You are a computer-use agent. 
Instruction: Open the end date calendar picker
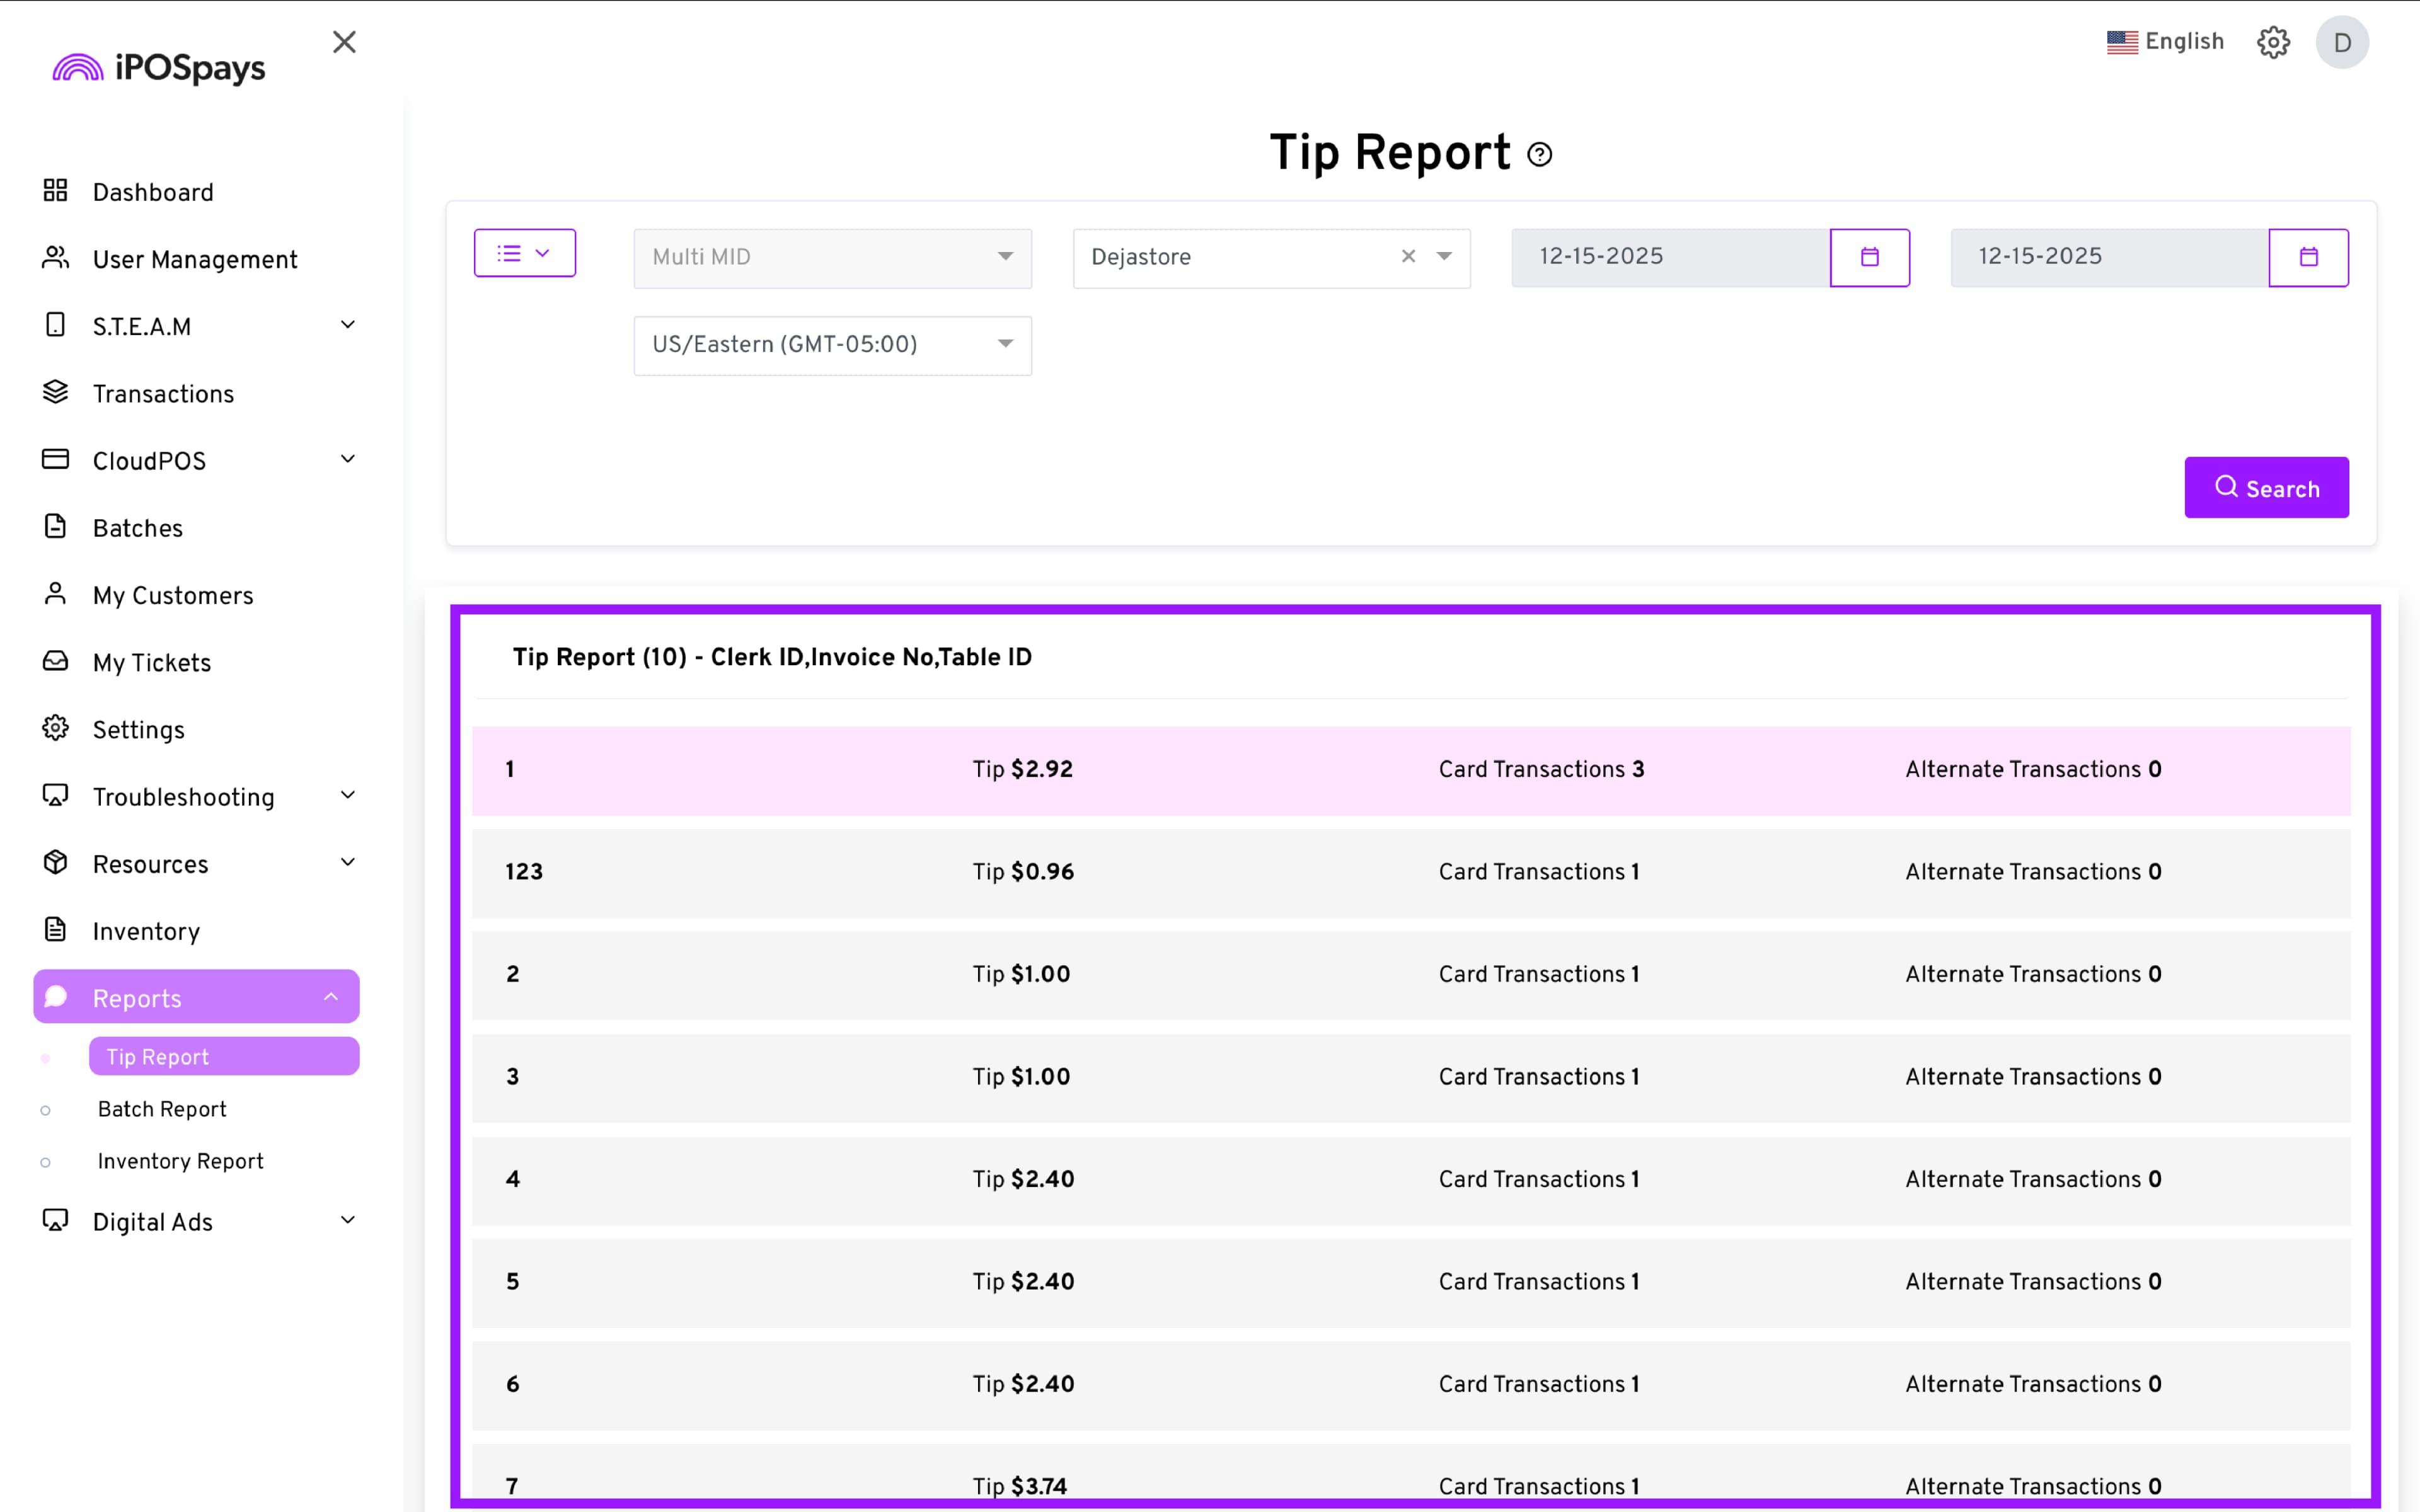(x=2308, y=257)
